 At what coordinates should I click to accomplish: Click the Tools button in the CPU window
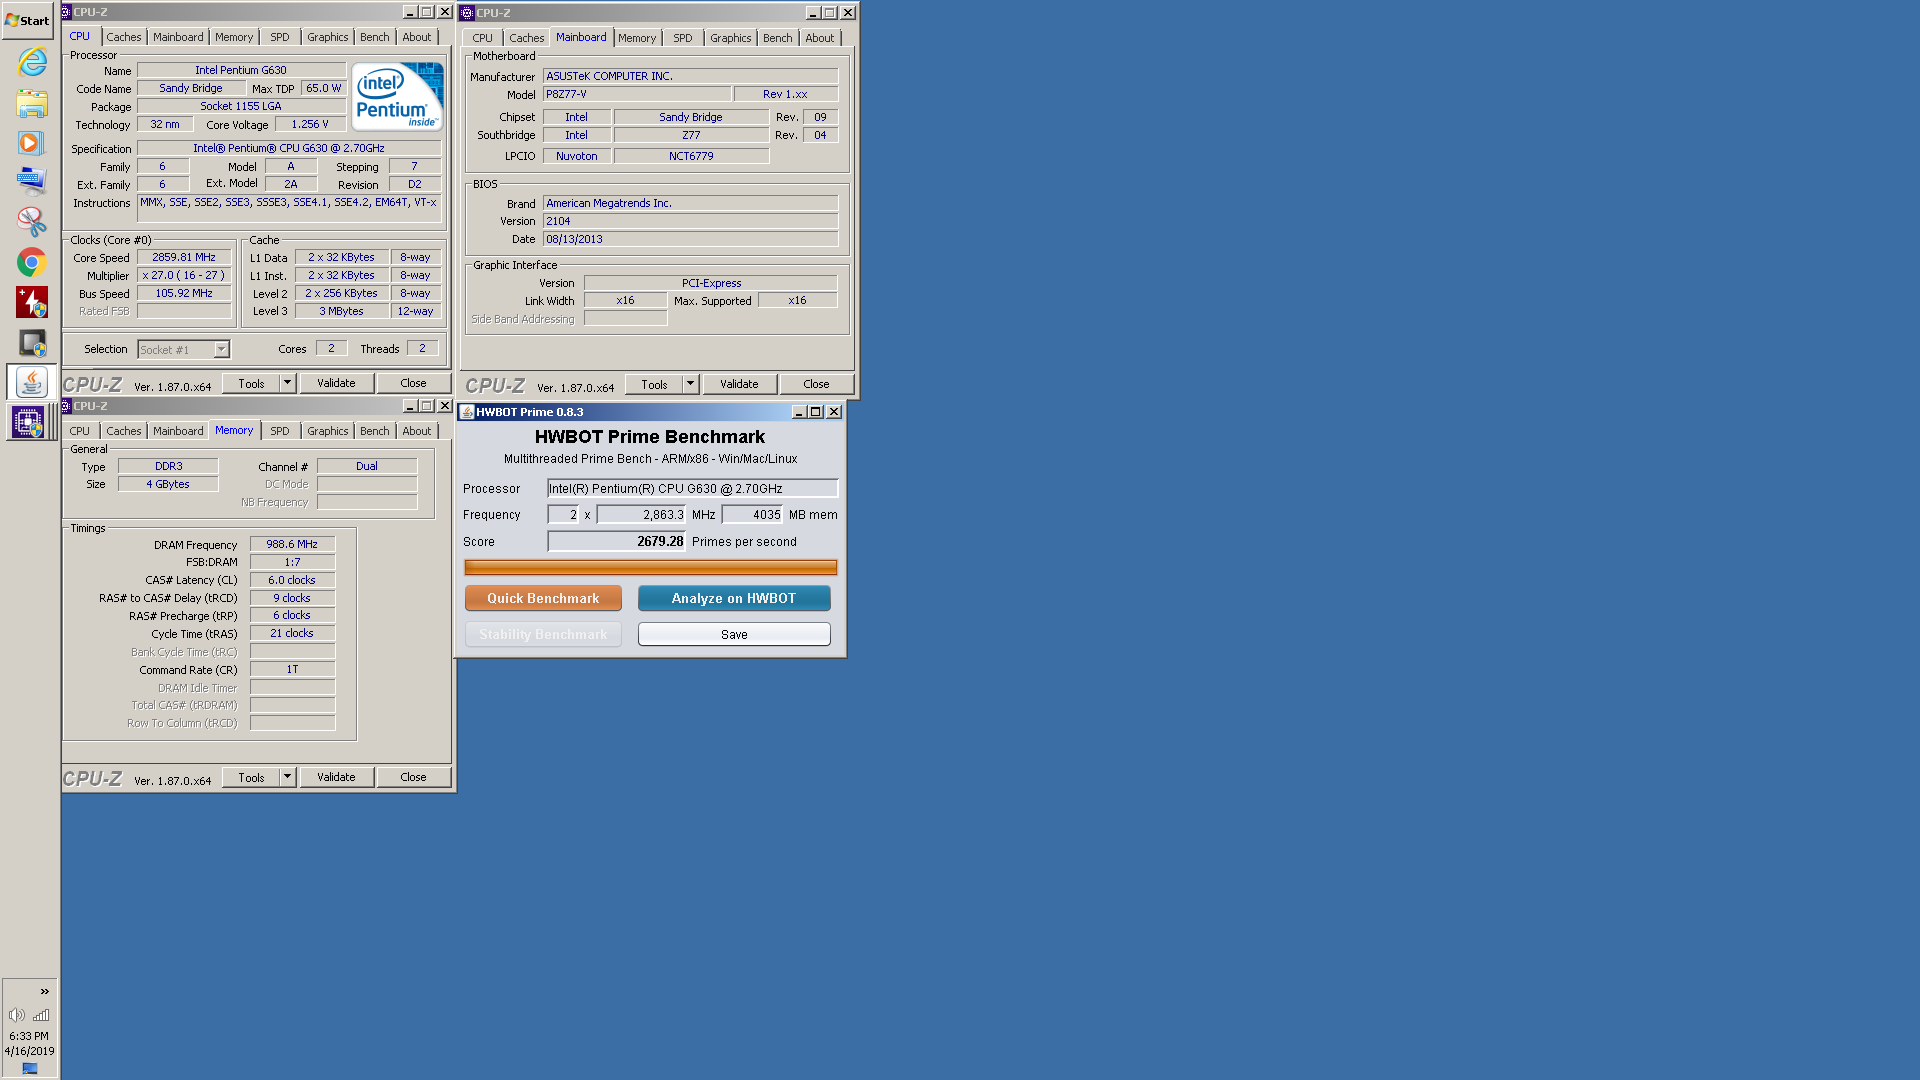[x=252, y=383]
